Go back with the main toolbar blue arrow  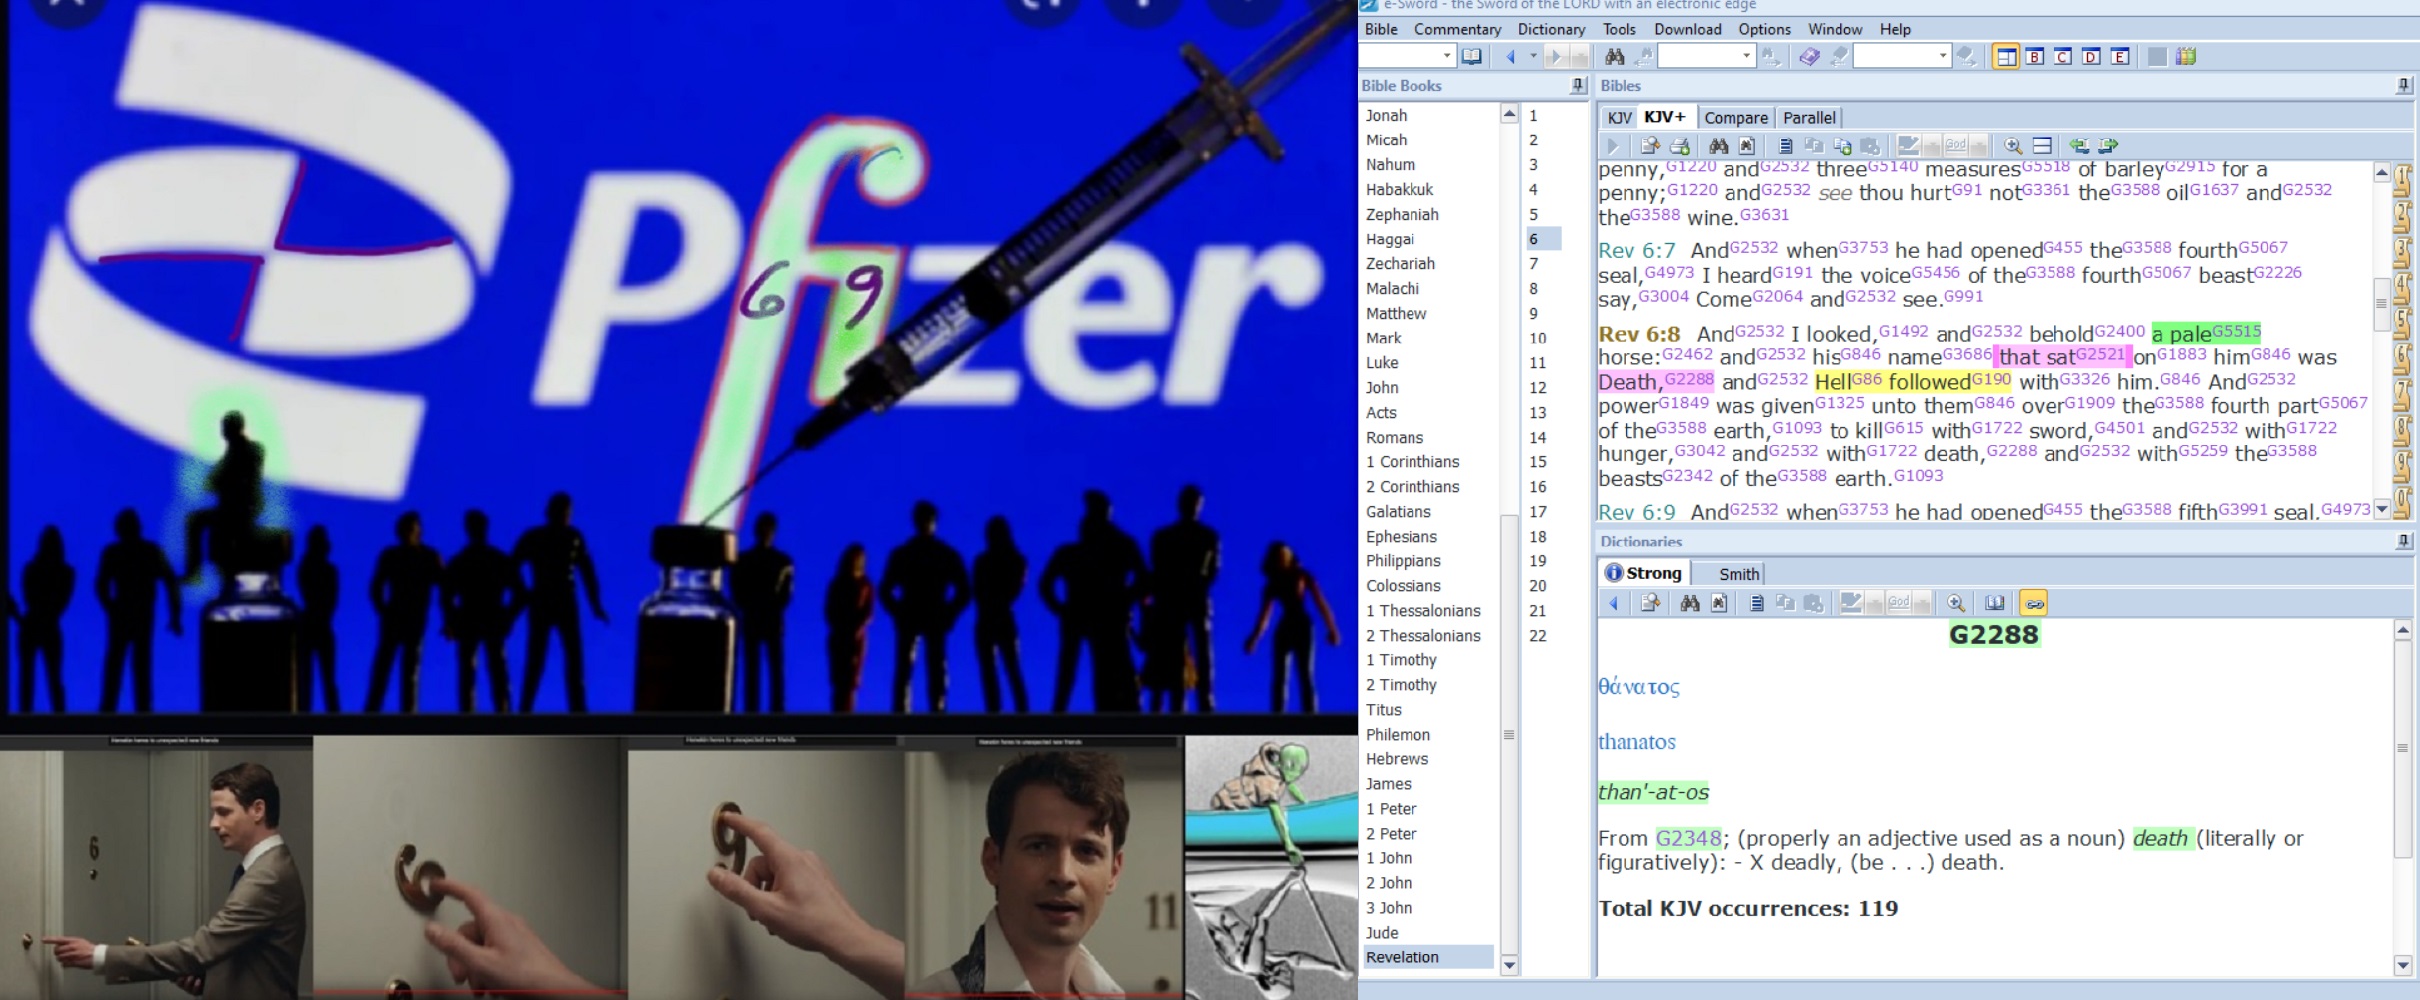tap(1510, 57)
